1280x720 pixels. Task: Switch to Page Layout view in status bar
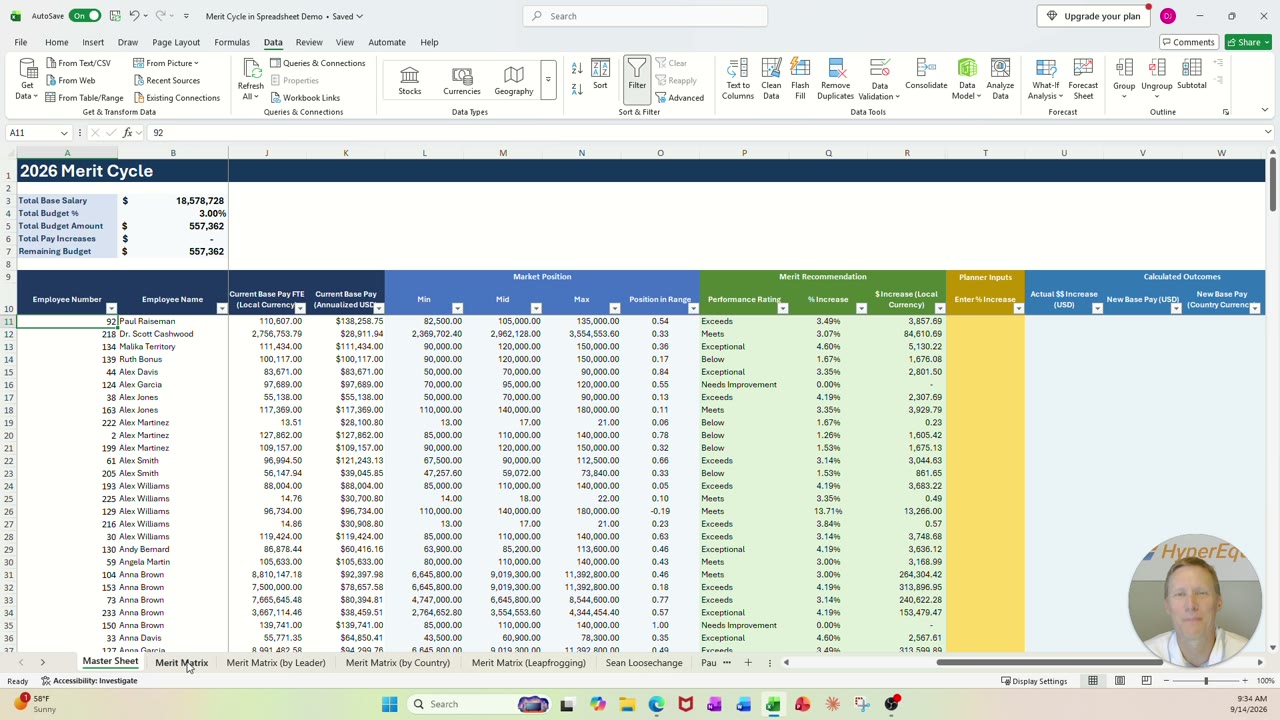[1120, 681]
